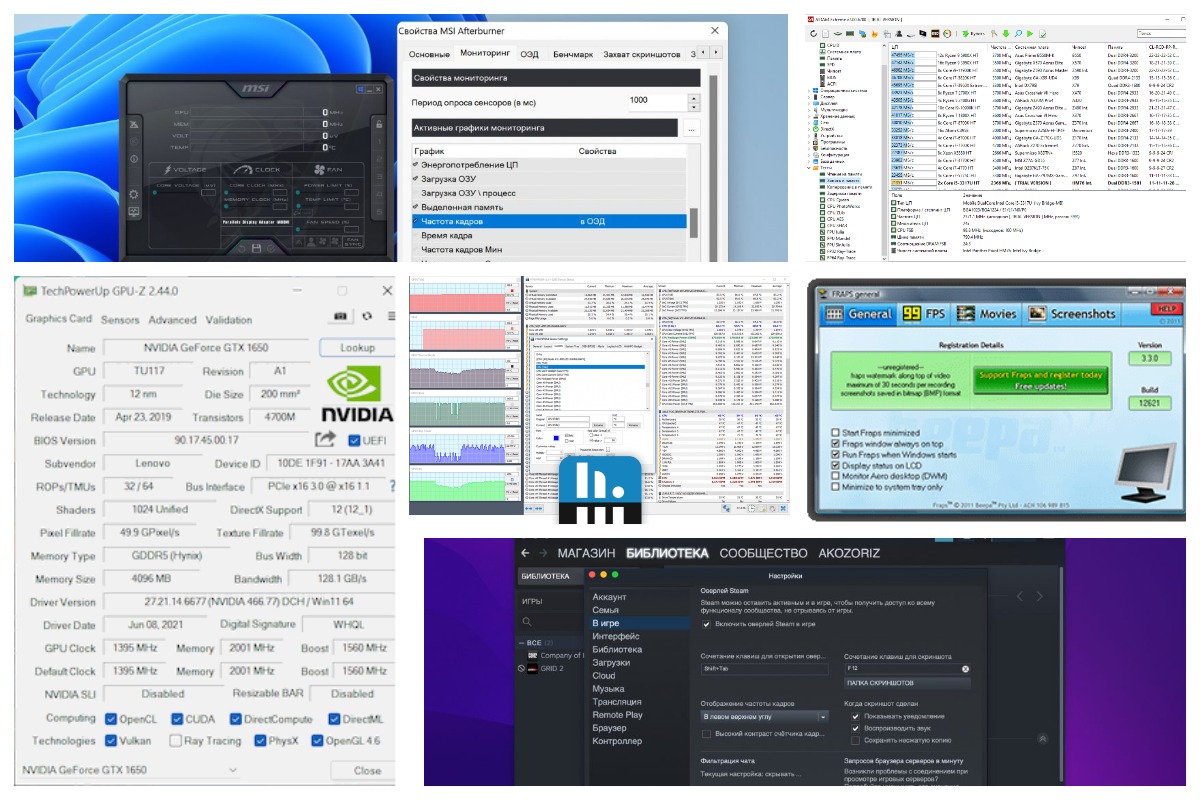1200x800 pixels.
Task: Click ПАПКА СКРИНШОТОВ button in Steam
Action: click(x=909, y=682)
